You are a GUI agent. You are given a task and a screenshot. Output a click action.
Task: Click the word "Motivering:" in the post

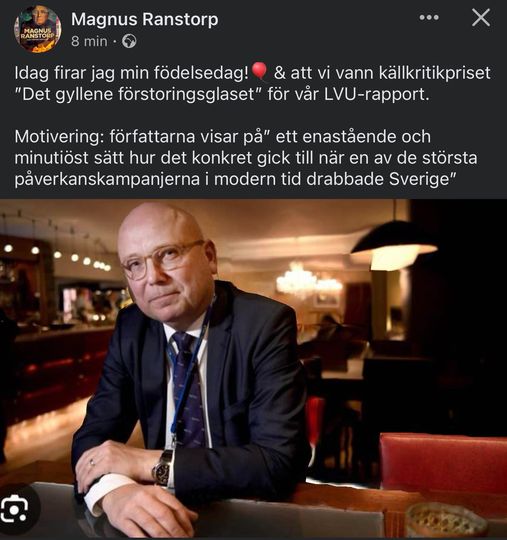[x=59, y=137]
